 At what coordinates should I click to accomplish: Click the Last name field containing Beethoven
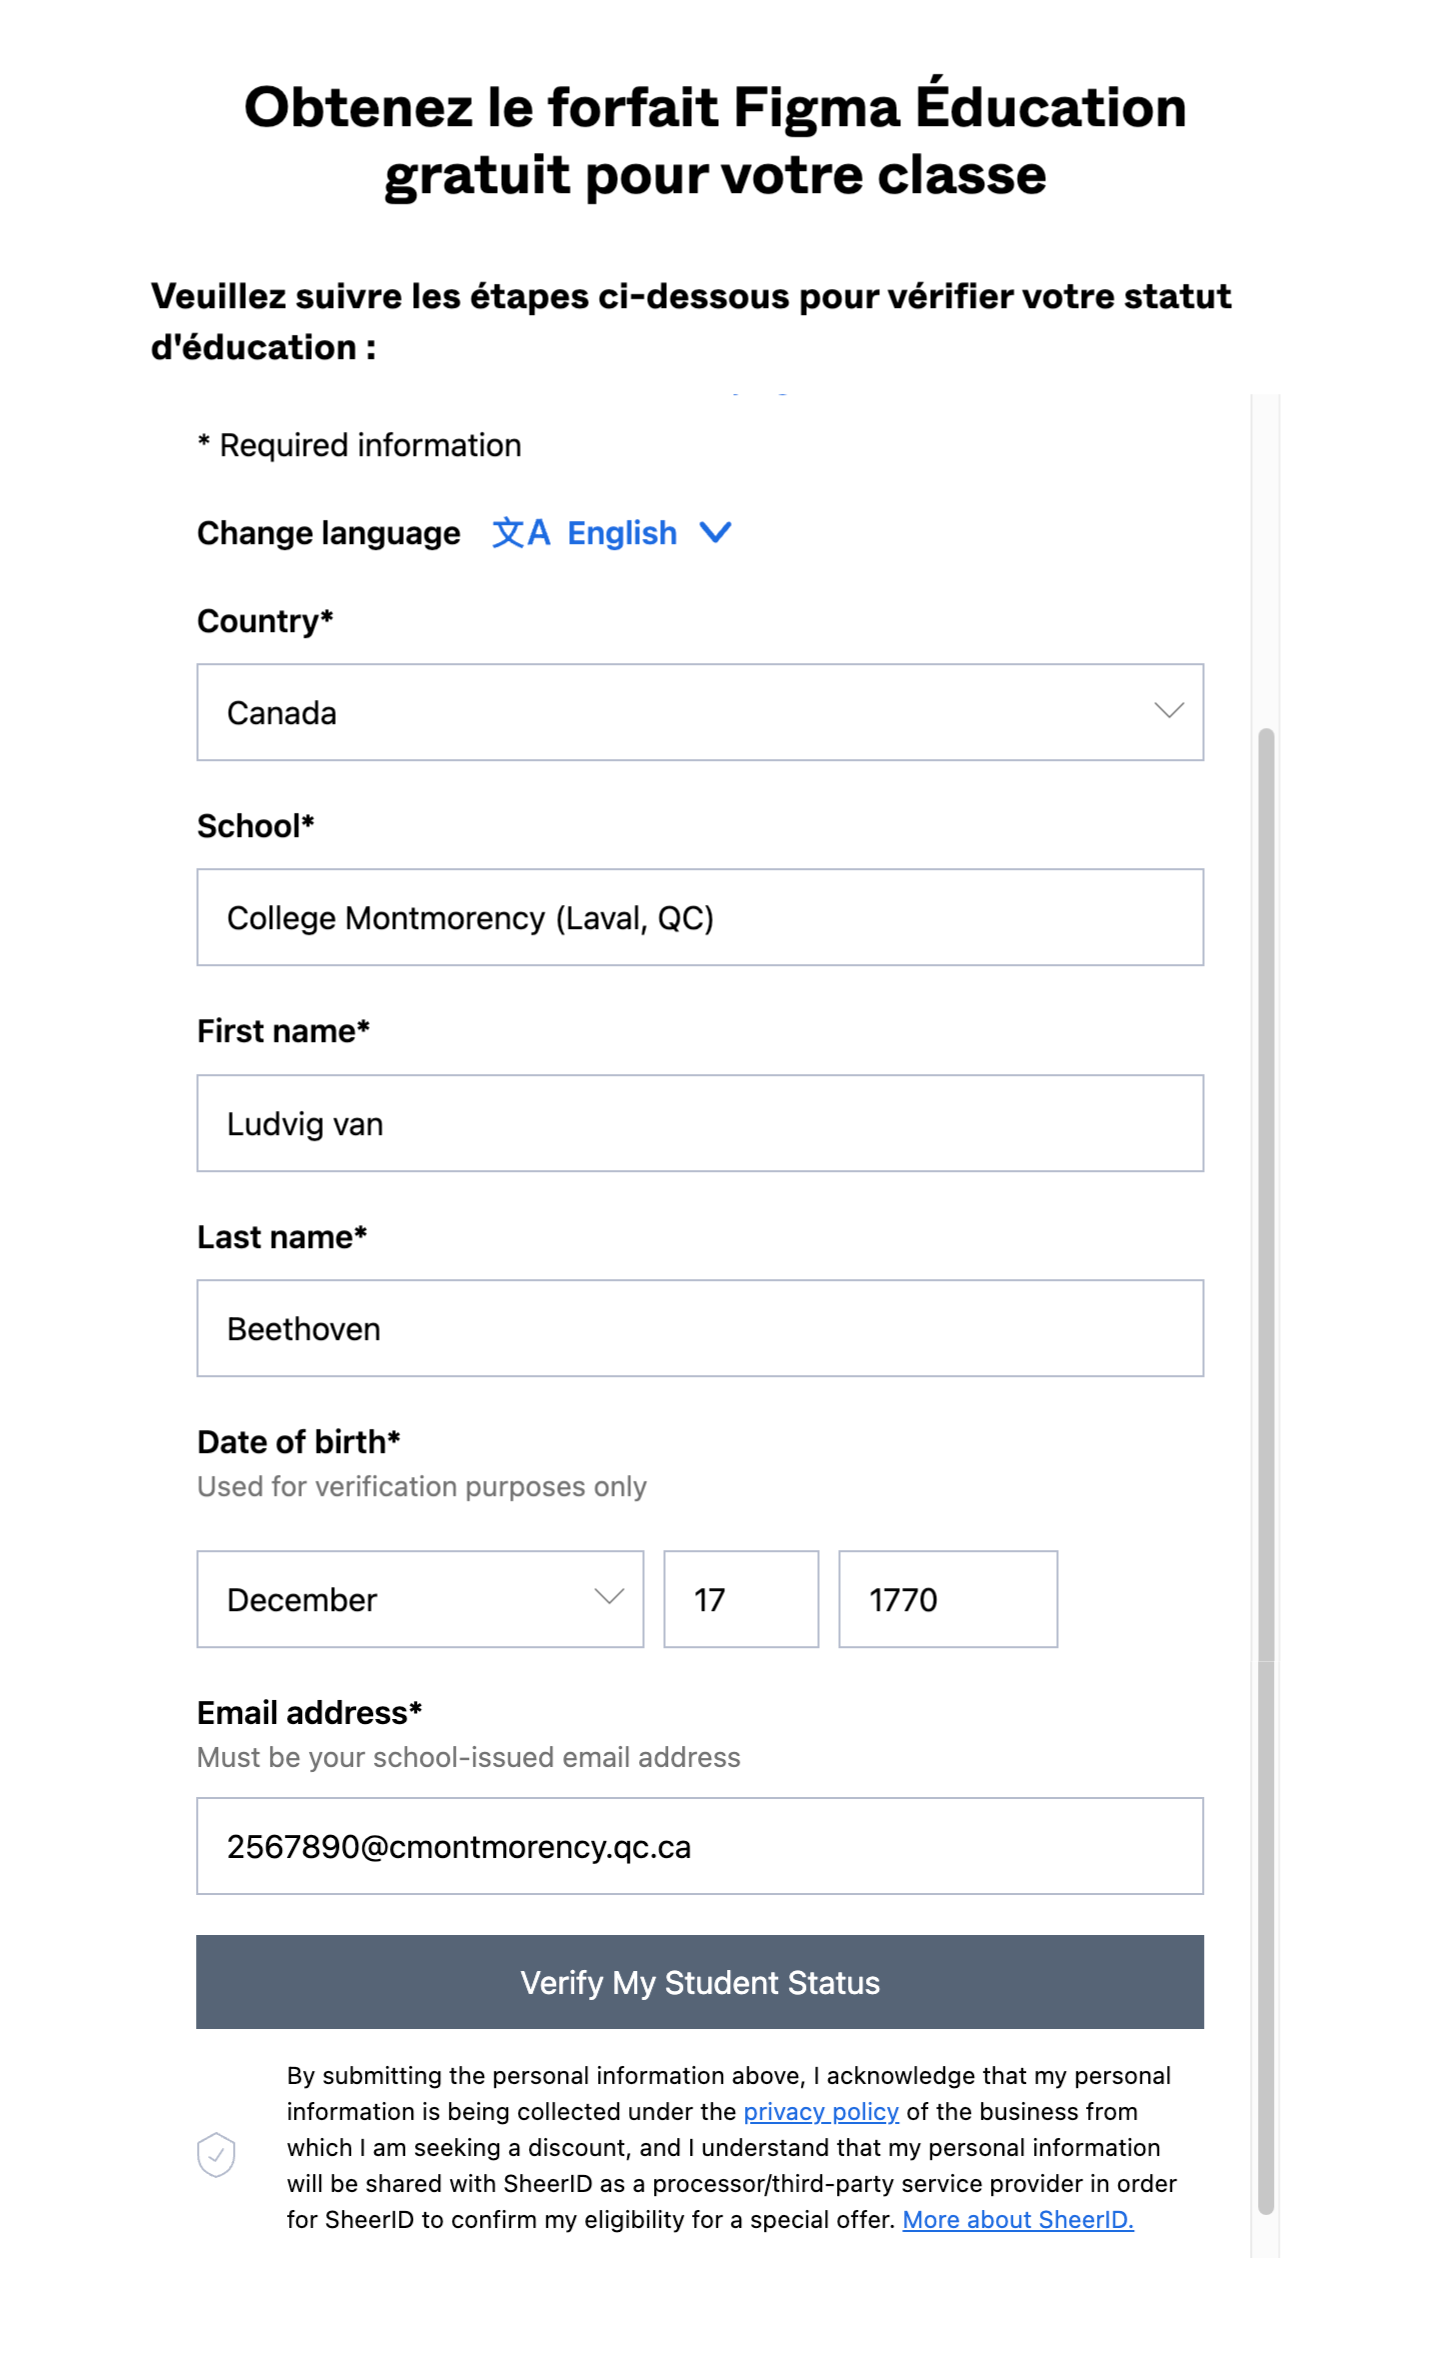699,1328
